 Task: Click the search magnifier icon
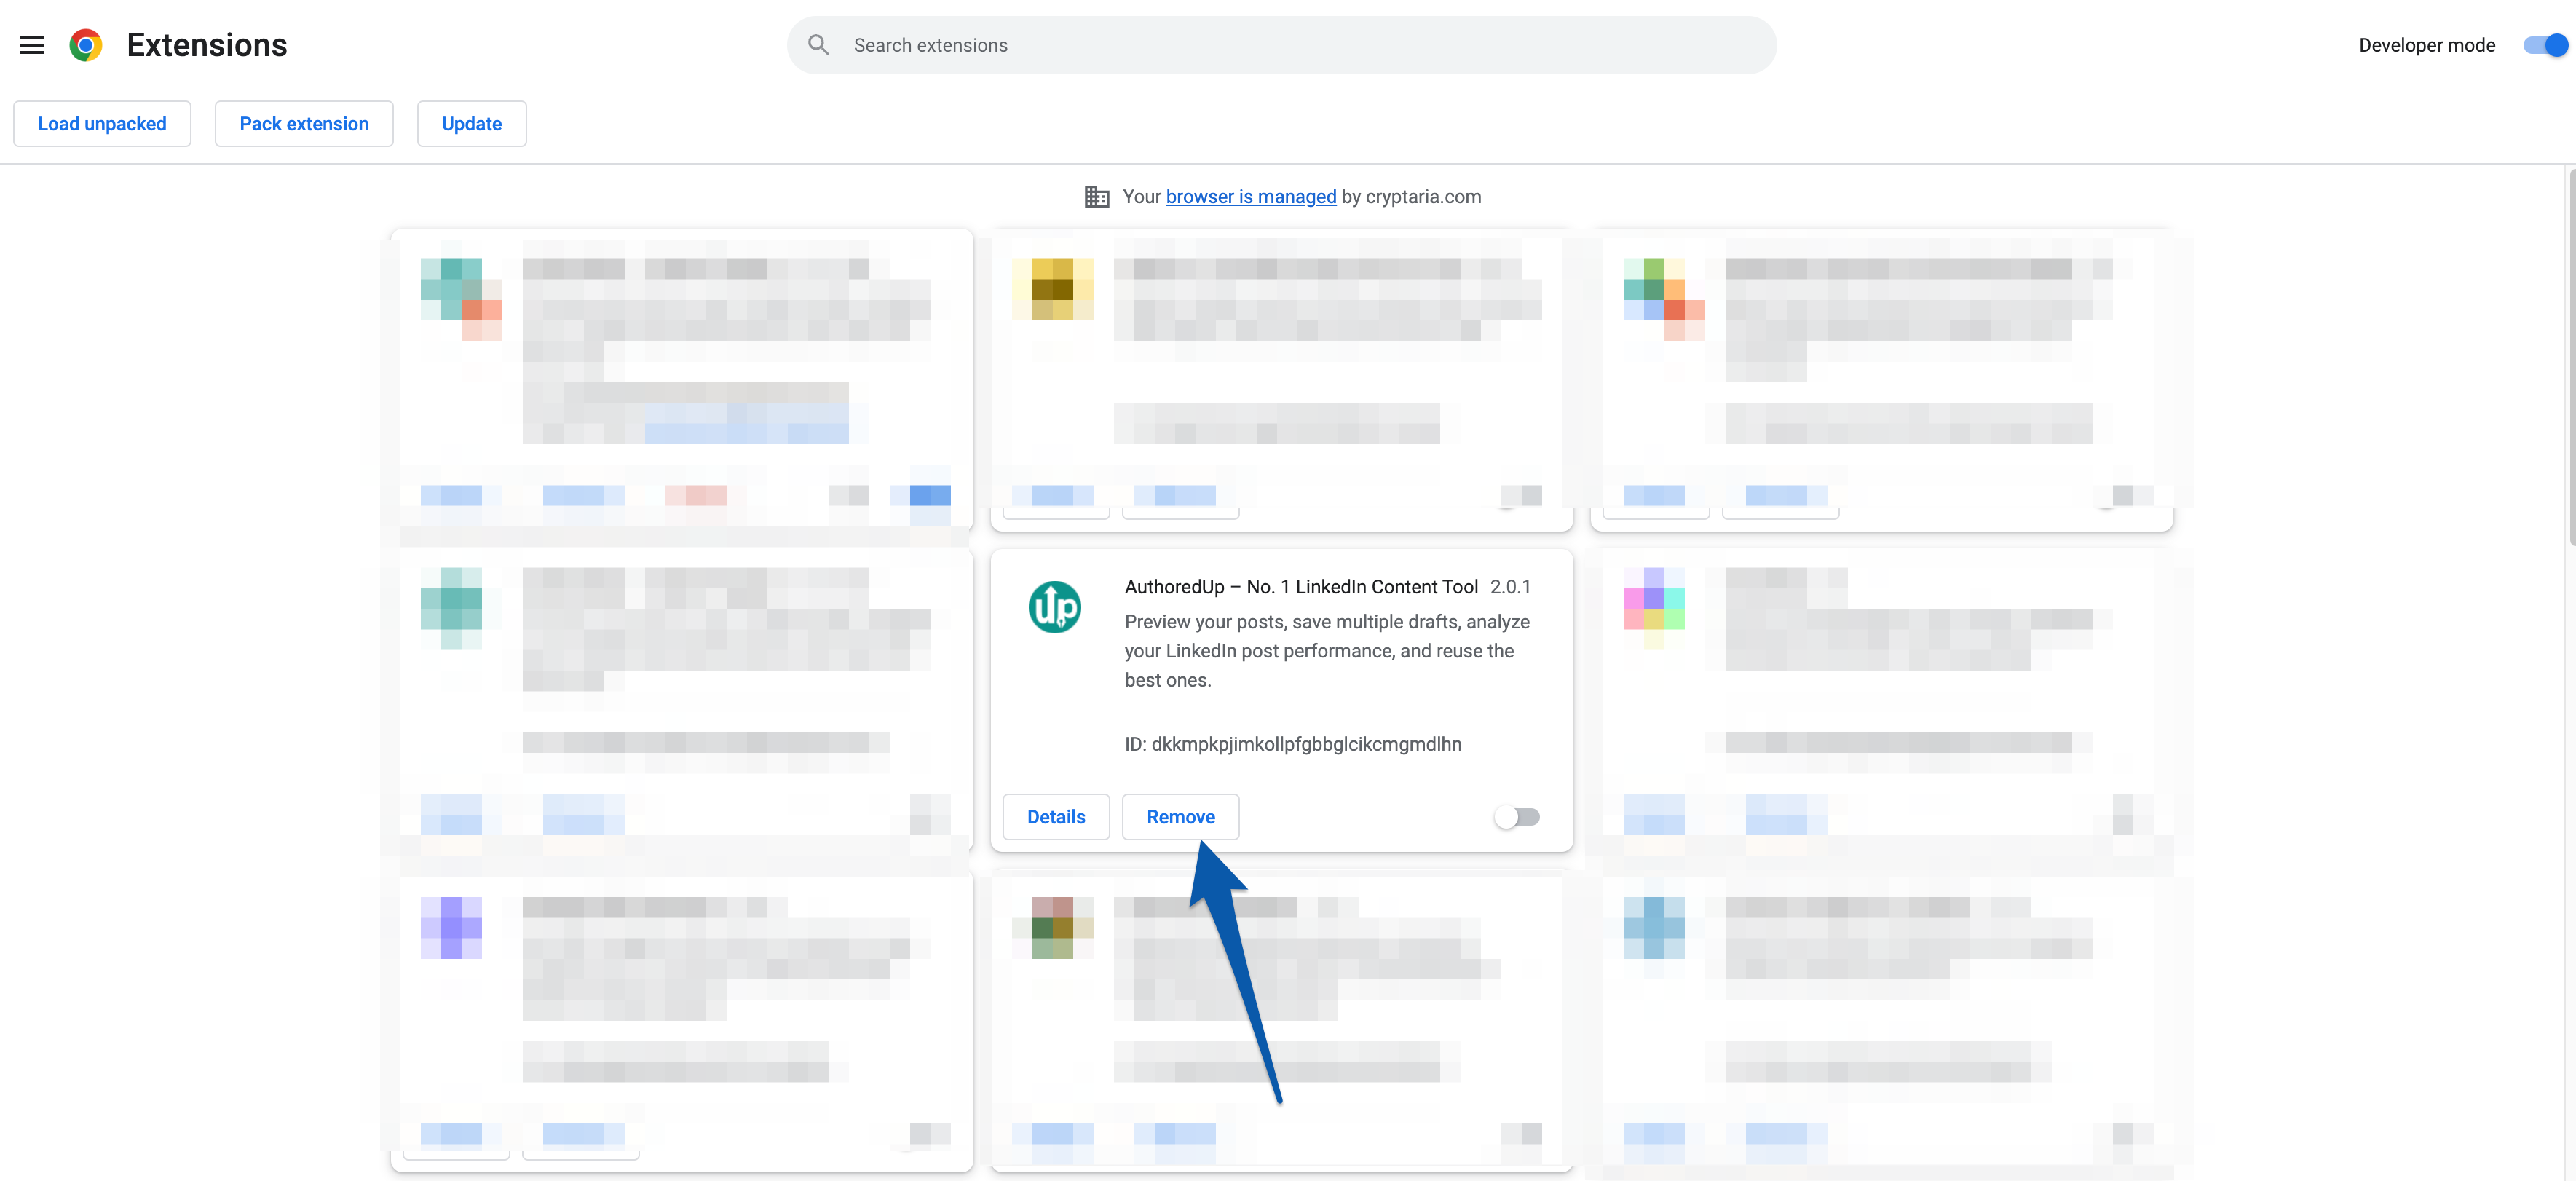(818, 45)
